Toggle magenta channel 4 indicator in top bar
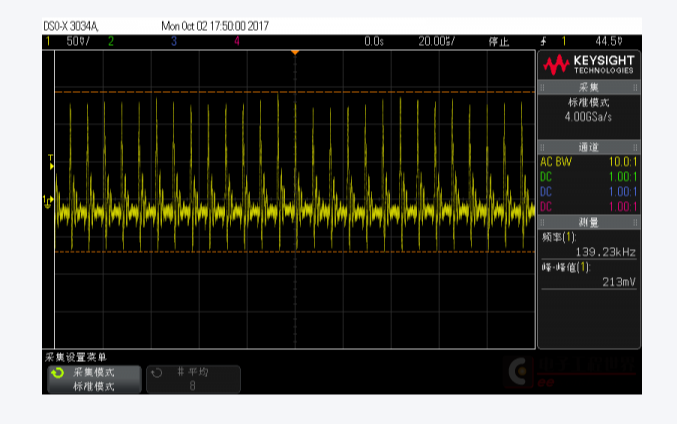 click(237, 41)
